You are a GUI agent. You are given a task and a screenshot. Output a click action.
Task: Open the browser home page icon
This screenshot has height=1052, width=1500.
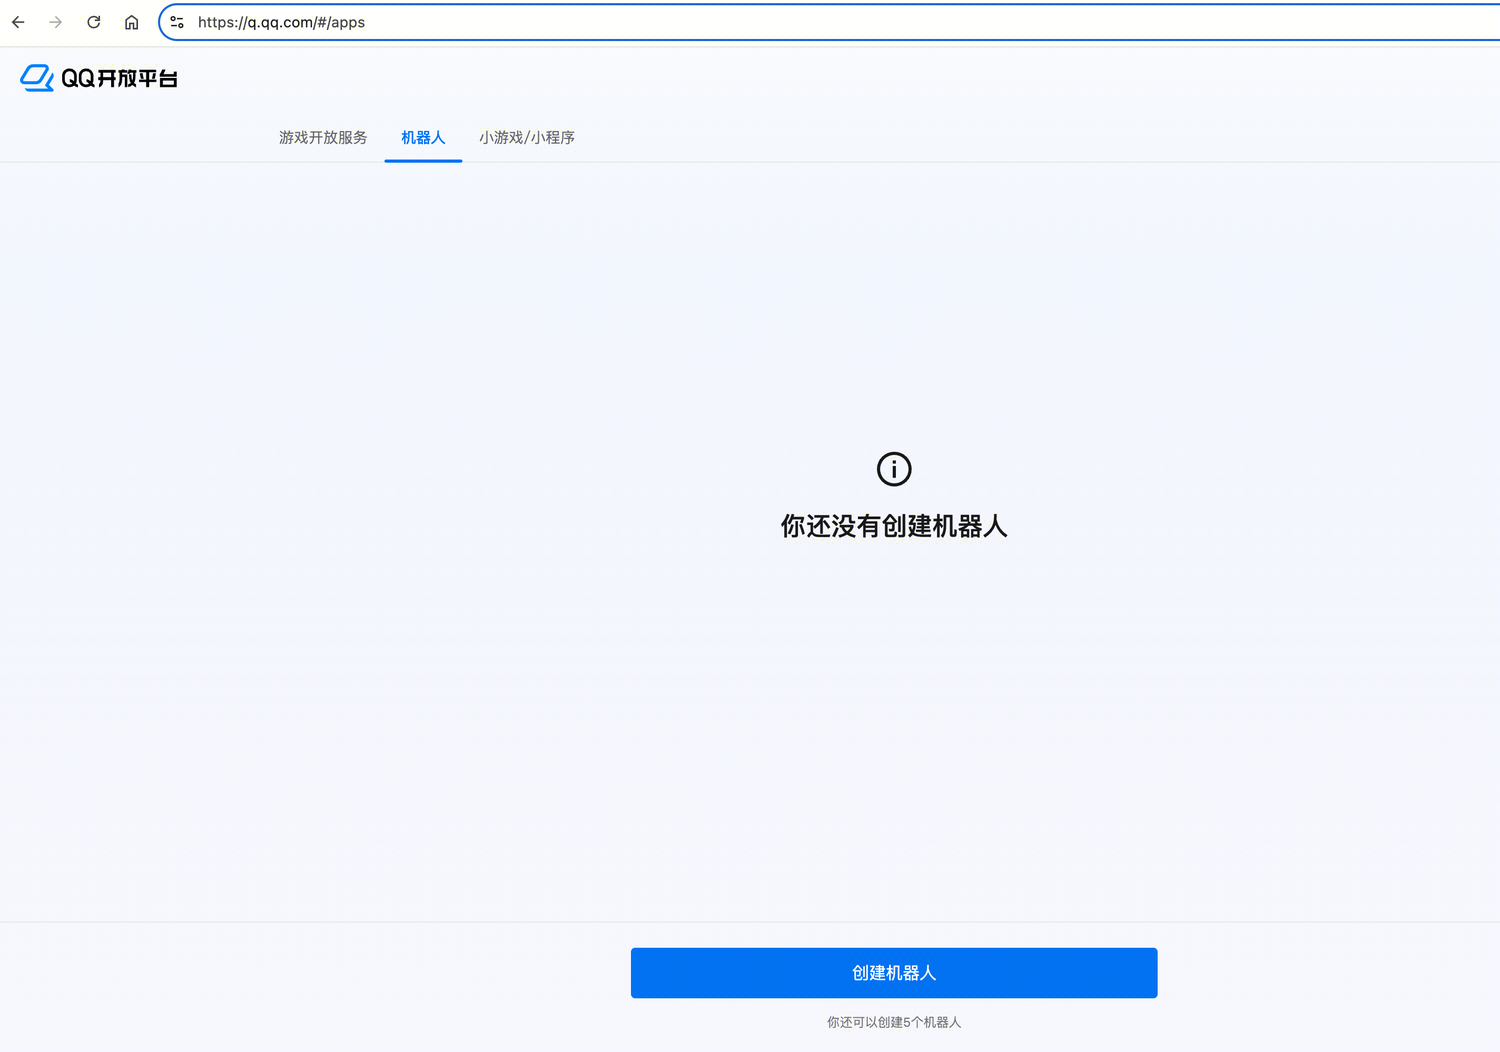tap(131, 22)
